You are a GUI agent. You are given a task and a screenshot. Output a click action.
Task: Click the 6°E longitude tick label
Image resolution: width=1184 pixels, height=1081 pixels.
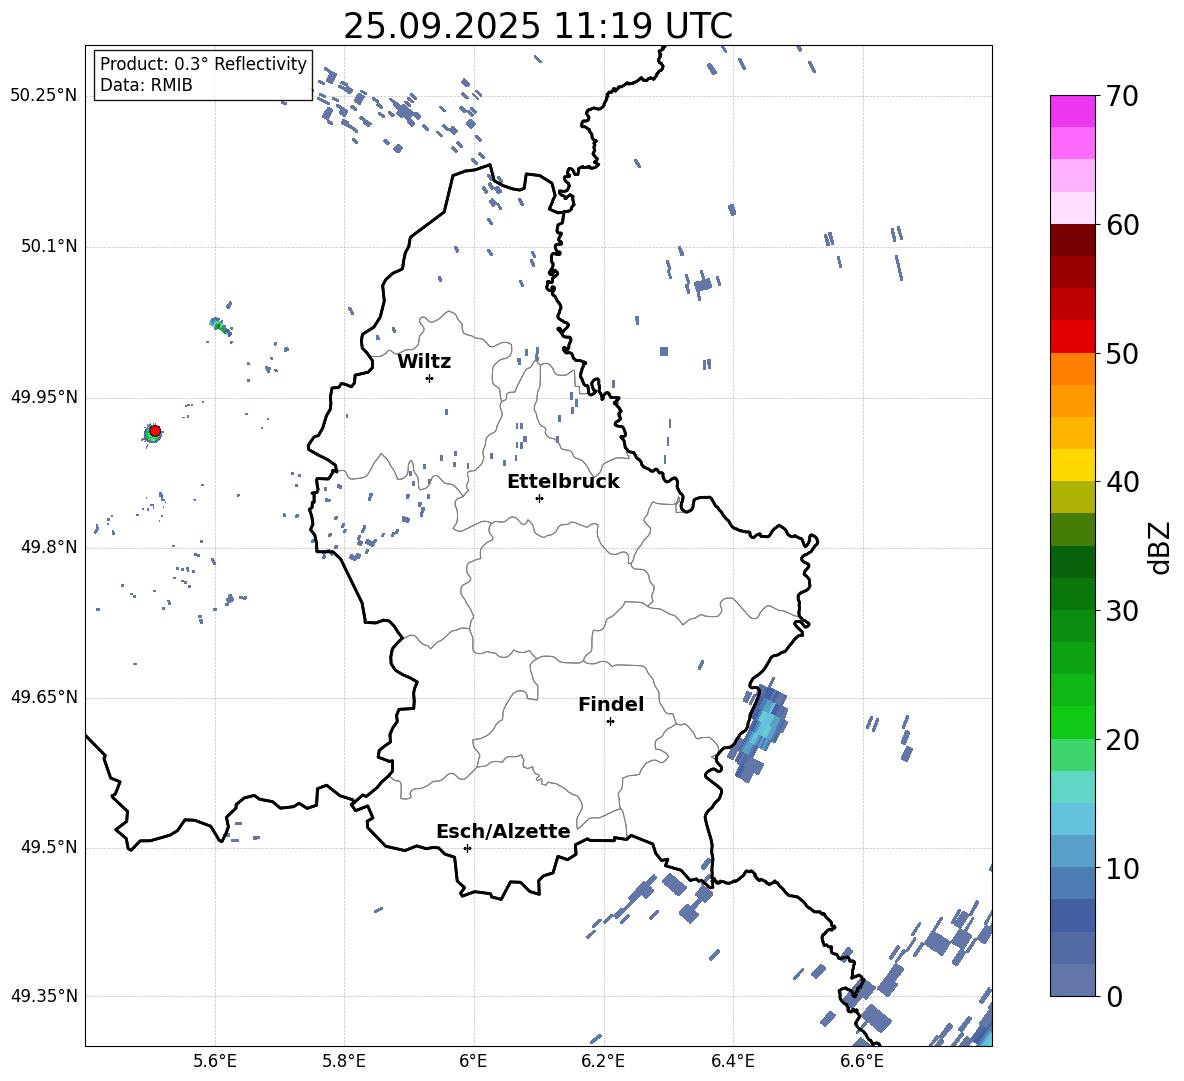pyautogui.click(x=473, y=1061)
